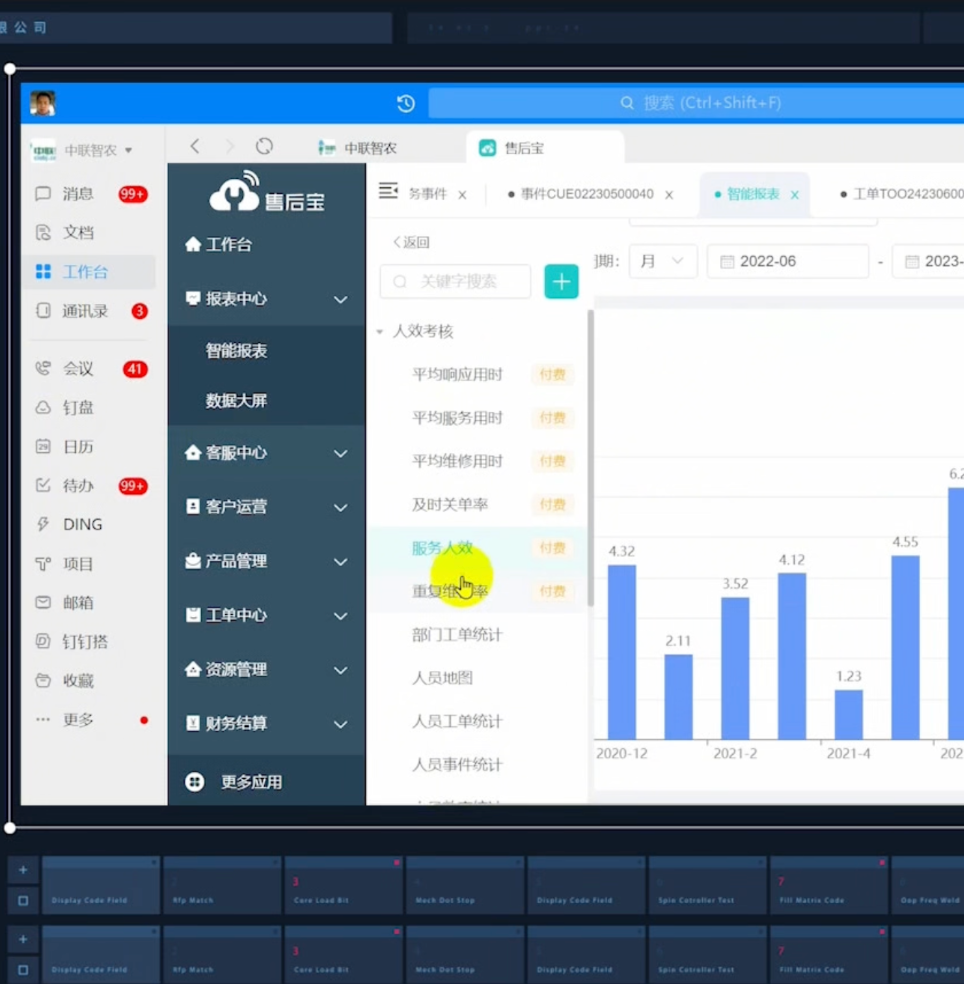Open the history clock icon
Screen dimensions: 964x984
click(406, 104)
